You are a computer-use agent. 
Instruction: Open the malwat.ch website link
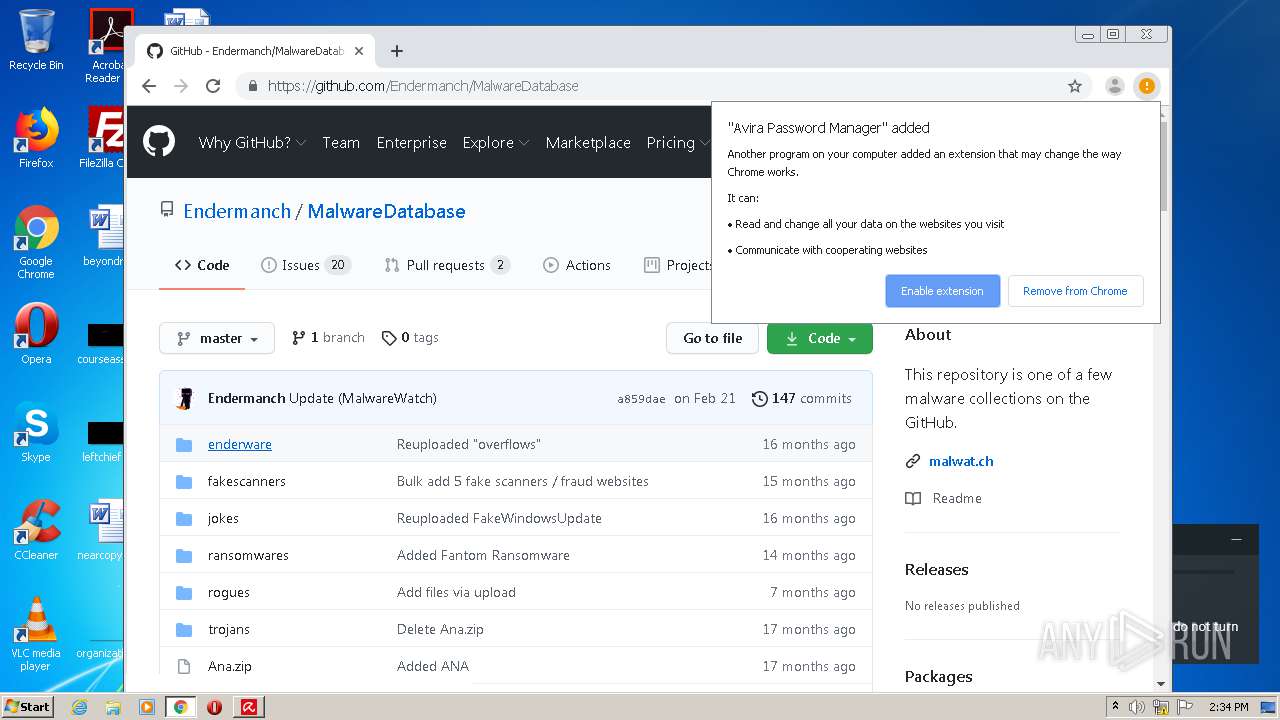[961, 461]
